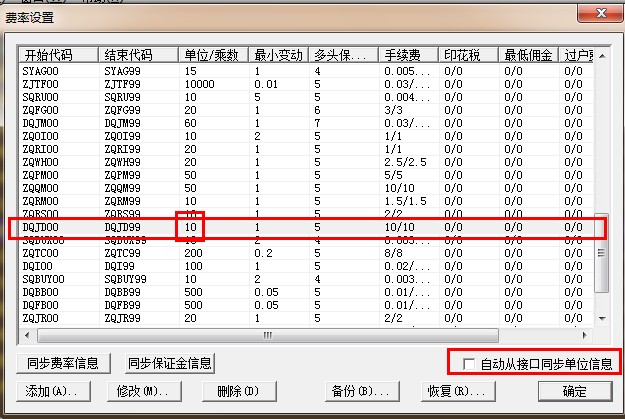This screenshot has height=419, width=625.
Task: Sort by 手续费 column header
Action: [409, 55]
